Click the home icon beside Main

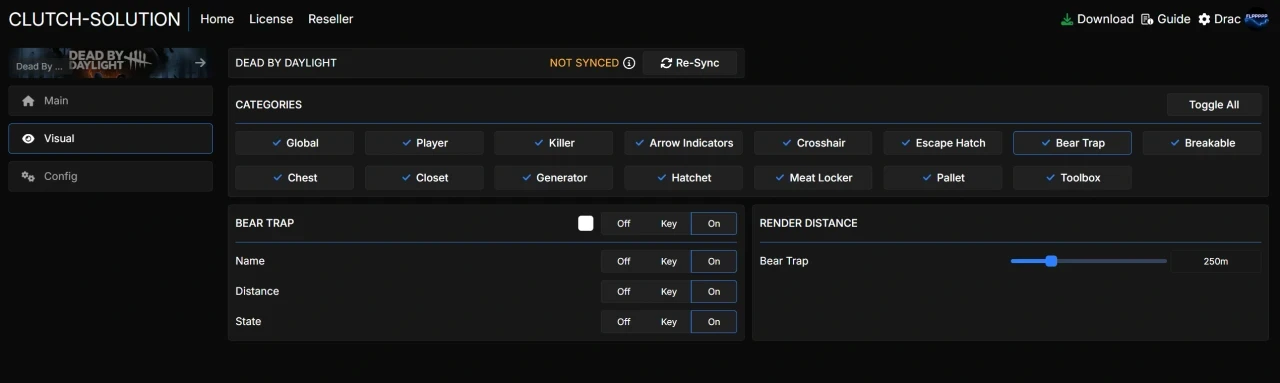28,101
